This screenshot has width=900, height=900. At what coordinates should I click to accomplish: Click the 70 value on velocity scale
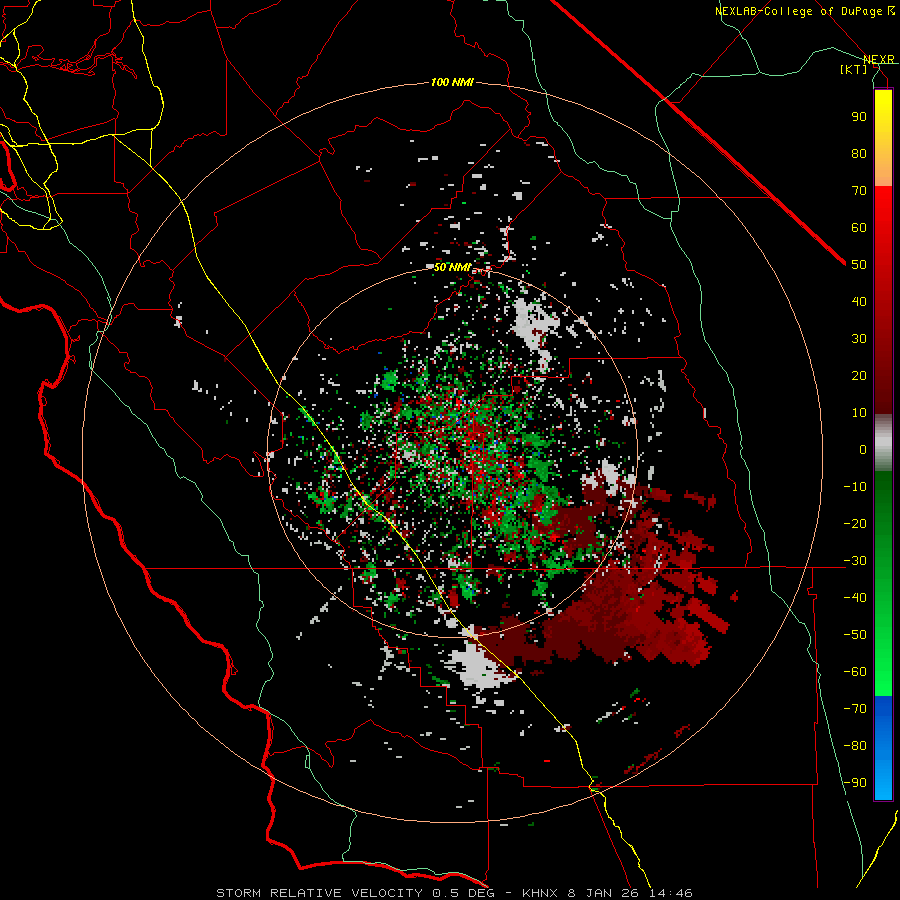coord(859,191)
